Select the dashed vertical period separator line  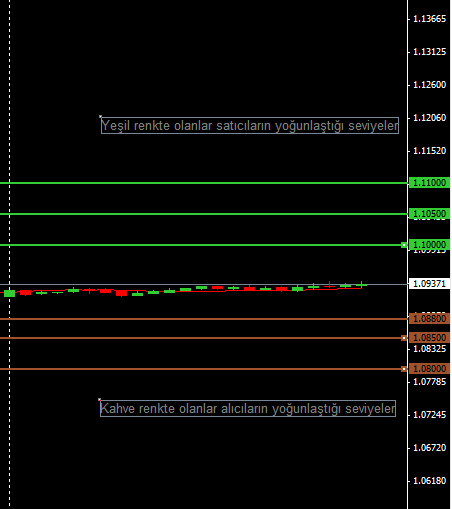coord(9,254)
